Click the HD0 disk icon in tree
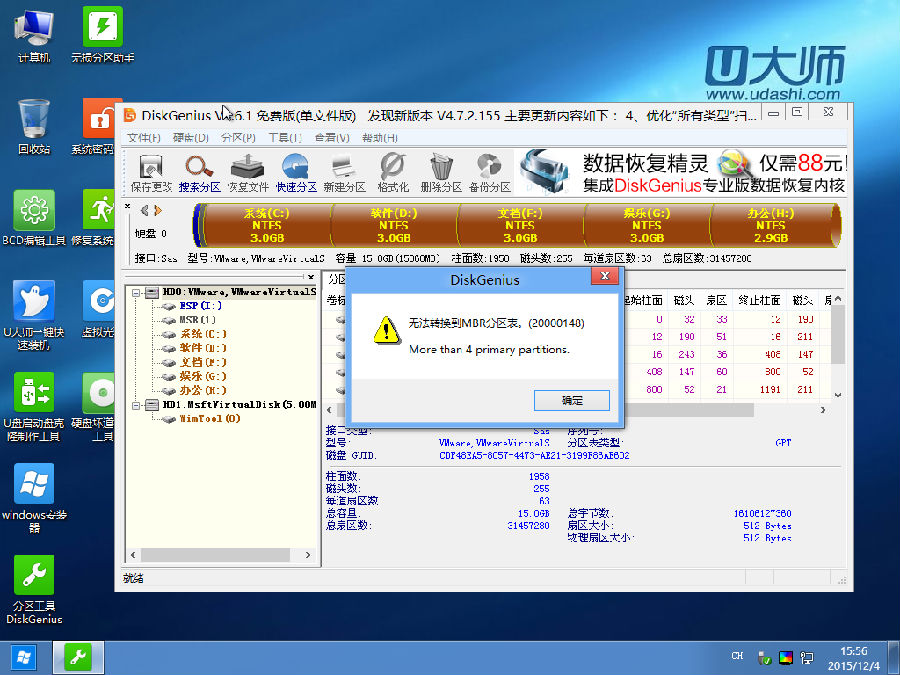The width and height of the screenshot is (900, 675). [x=152, y=293]
